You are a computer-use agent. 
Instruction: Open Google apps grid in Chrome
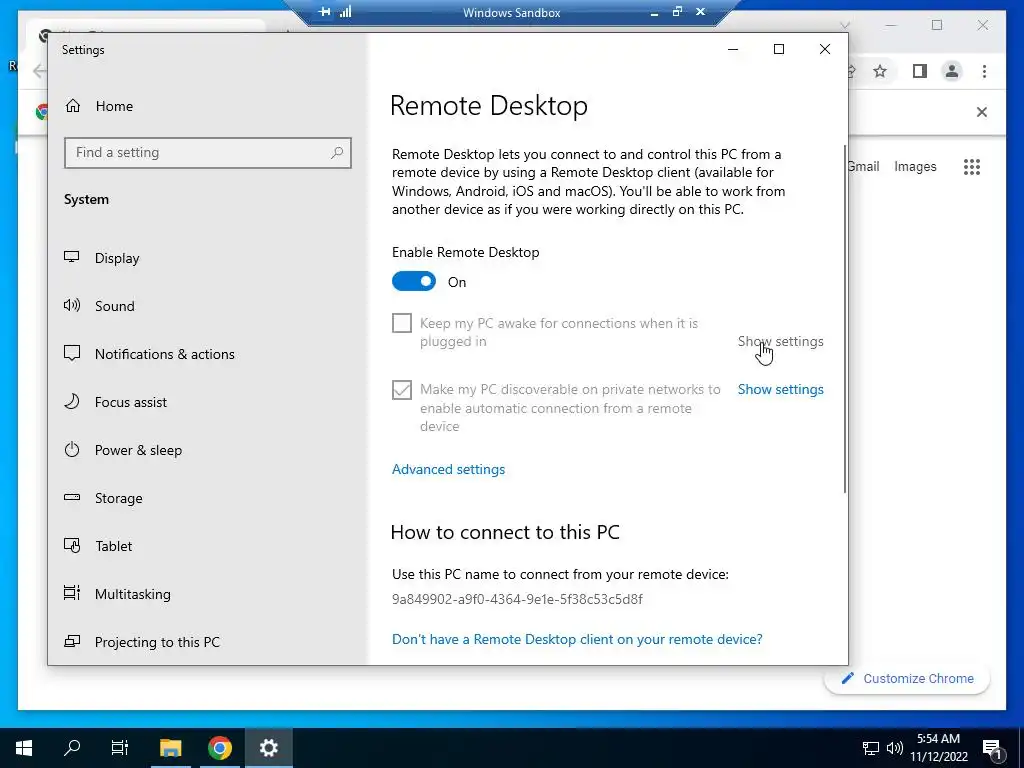pyautogui.click(x=972, y=167)
